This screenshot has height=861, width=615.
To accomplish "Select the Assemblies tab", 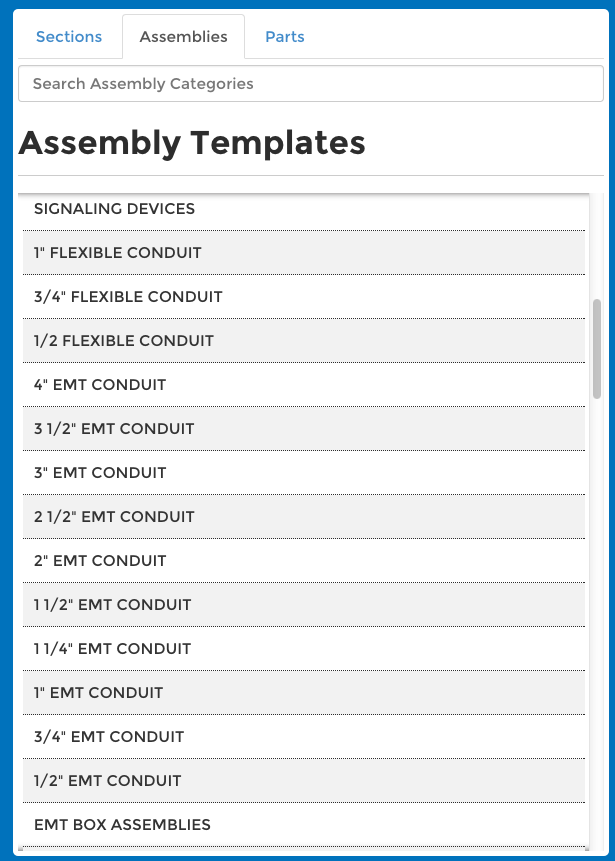I will click(x=183, y=37).
